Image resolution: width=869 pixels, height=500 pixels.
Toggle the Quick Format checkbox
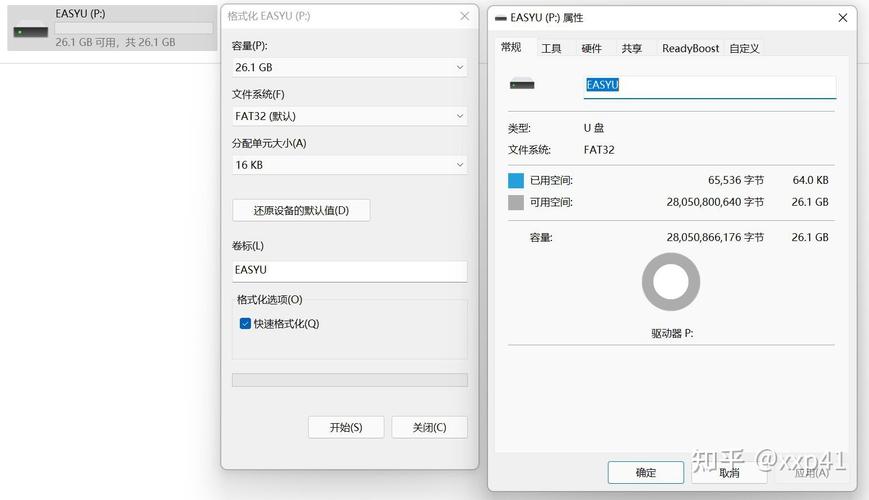click(x=245, y=324)
